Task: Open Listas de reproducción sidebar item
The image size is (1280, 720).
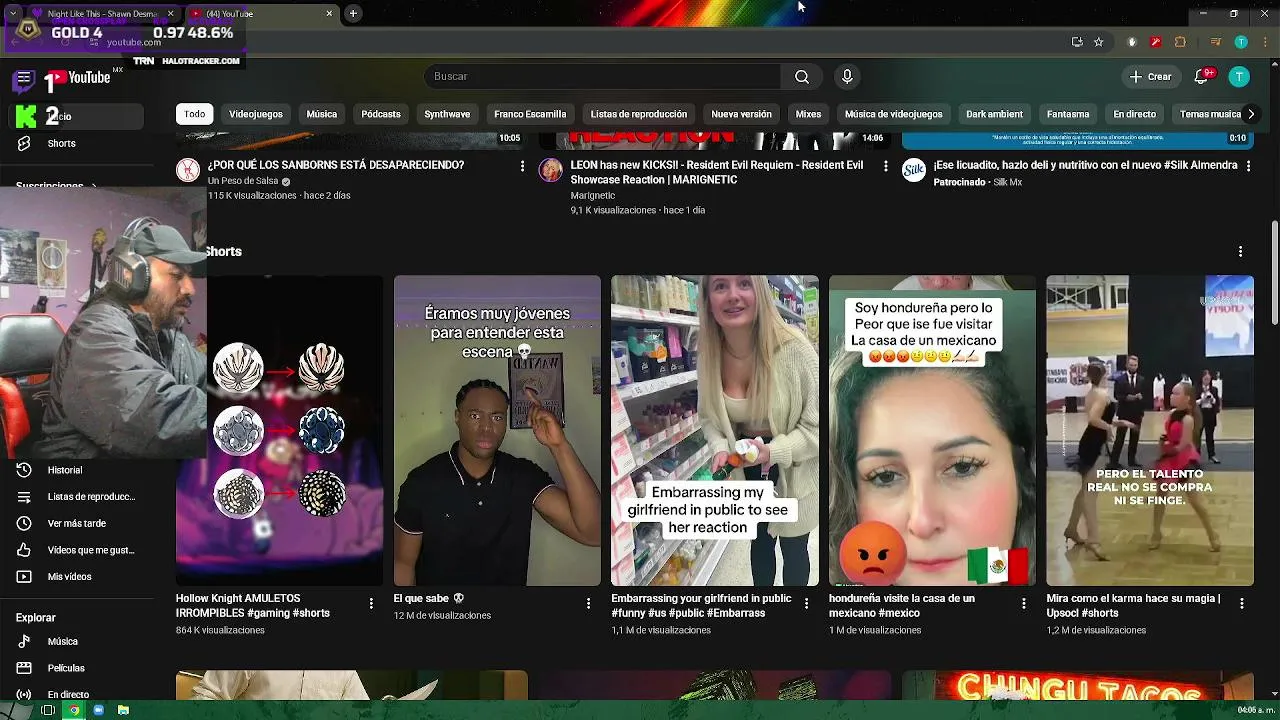Action: click(91, 497)
